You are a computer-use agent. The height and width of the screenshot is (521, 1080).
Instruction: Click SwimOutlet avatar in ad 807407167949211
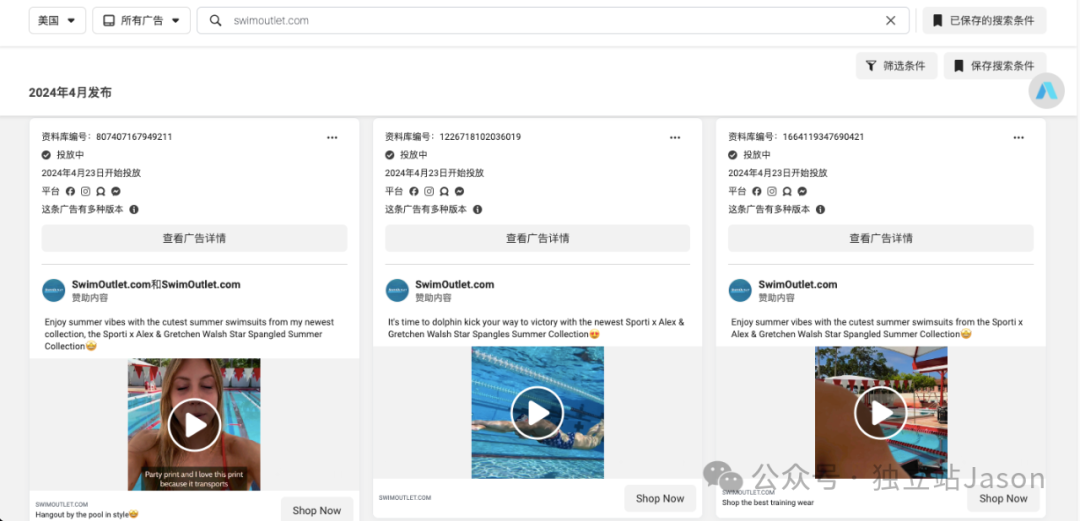tap(54, 290)
